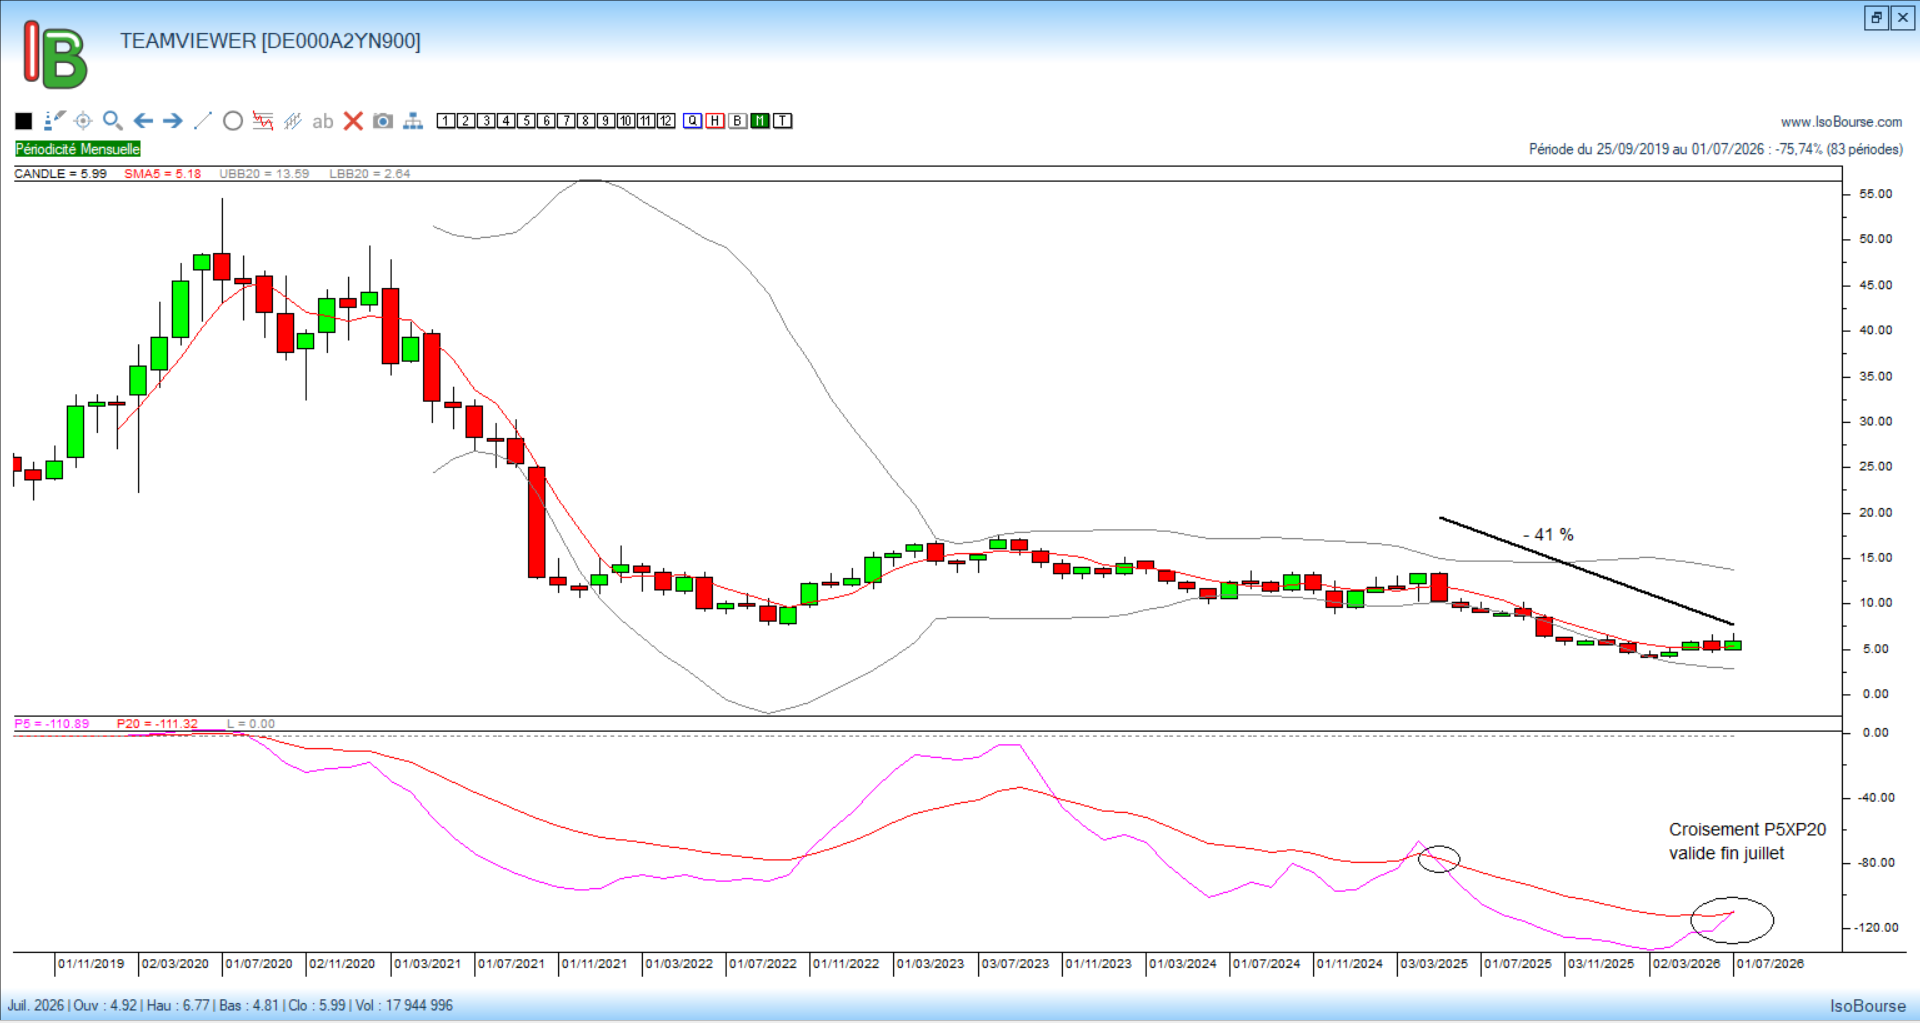This screenshot has width=1920, height=1023.
Task: Click the '- 41 %' chart annotation
Action: (1548, 535)
